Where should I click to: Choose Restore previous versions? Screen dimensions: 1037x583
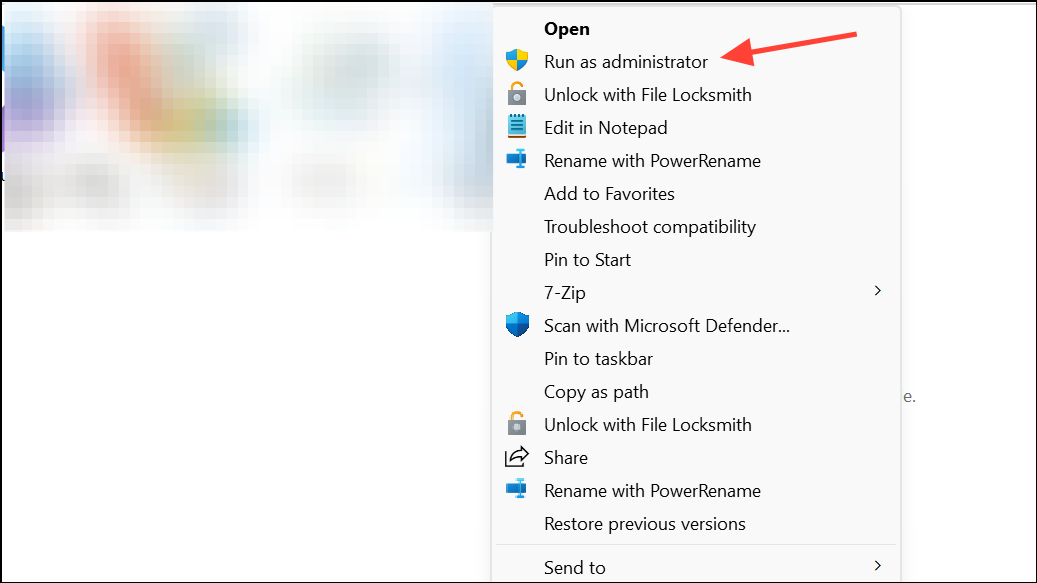point(644,523)
